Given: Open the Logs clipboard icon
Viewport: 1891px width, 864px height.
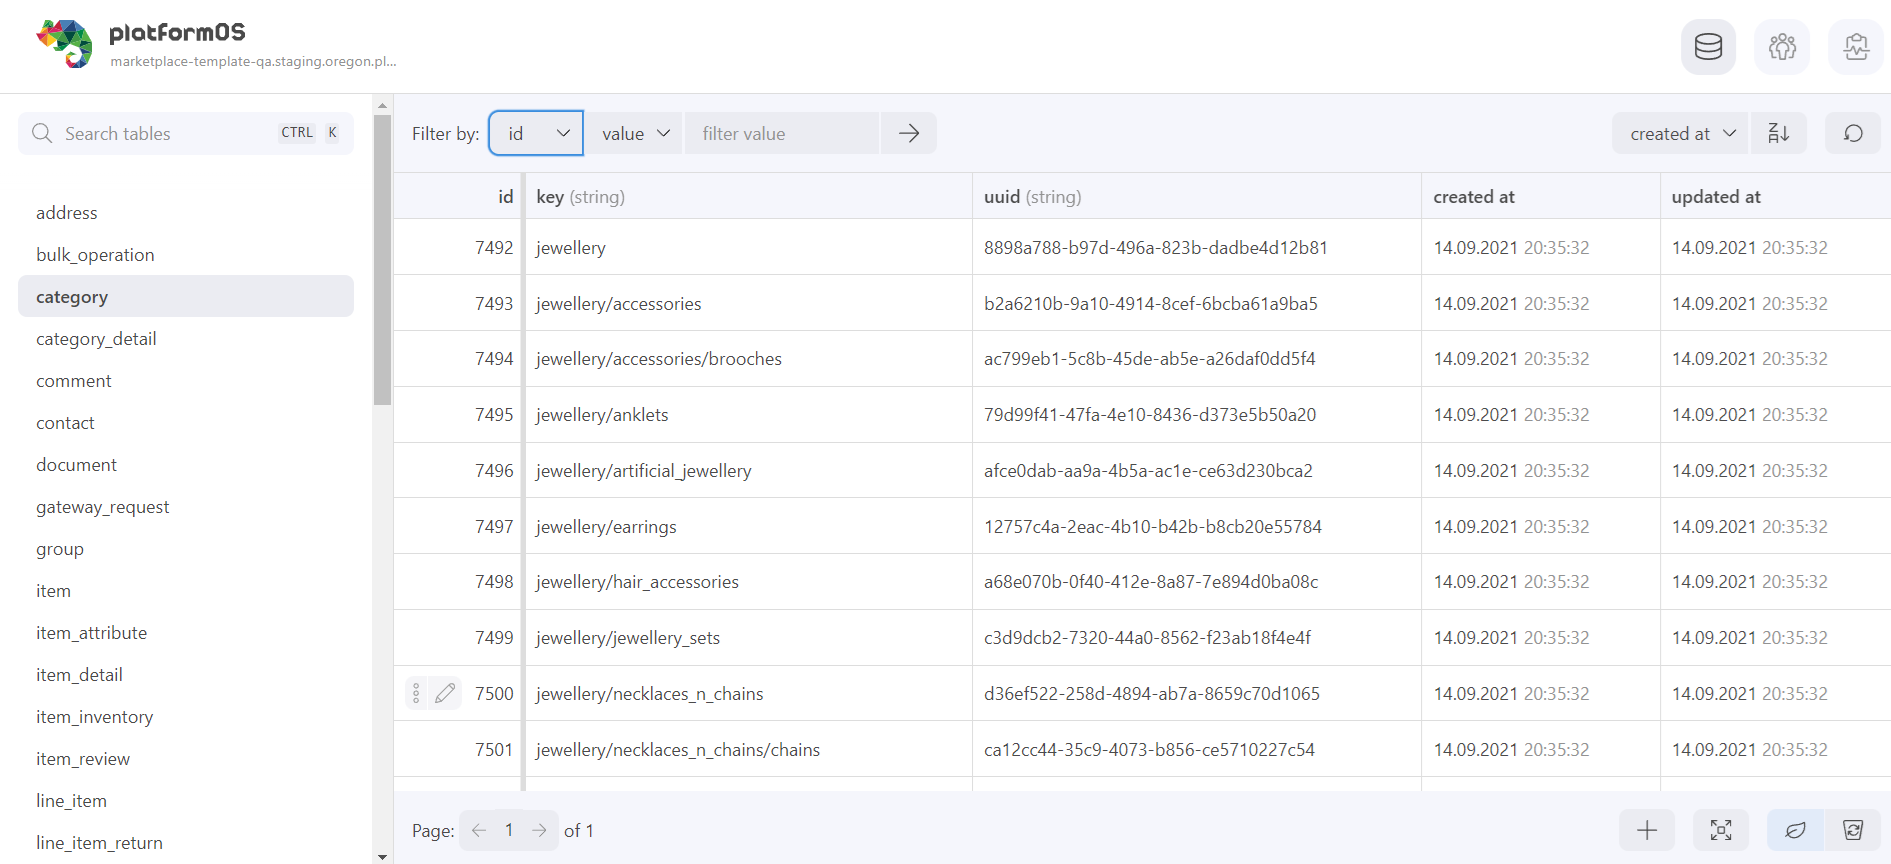Looking at the screenshot, I should pos(1856,47).
